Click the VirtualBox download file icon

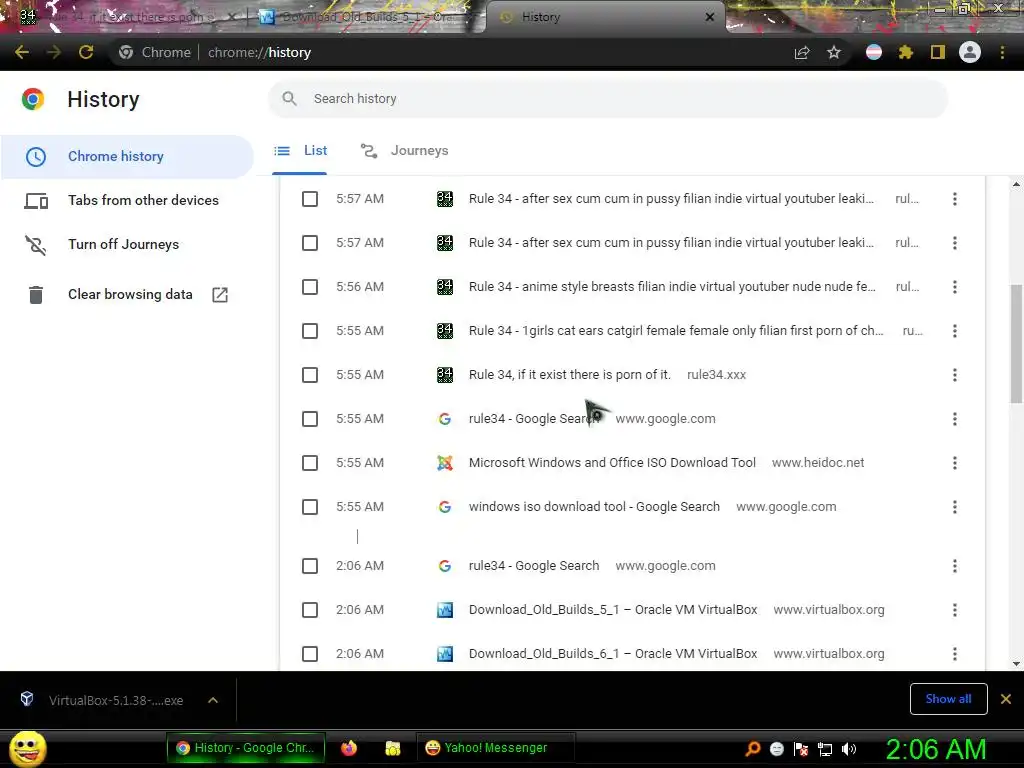(x=27, y=699)
